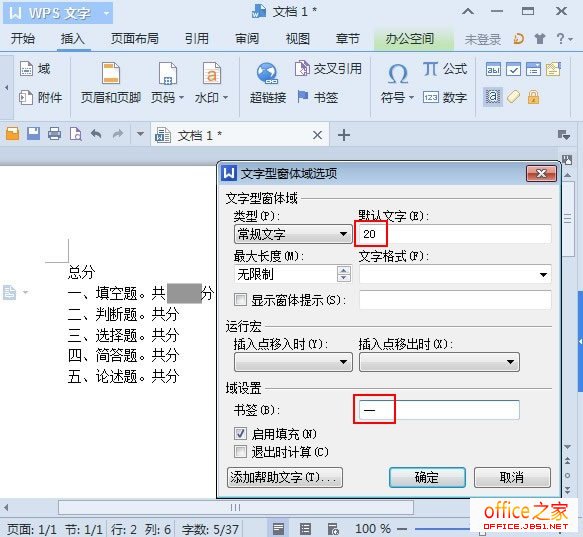Undo the last action

(x=96, y=134)
